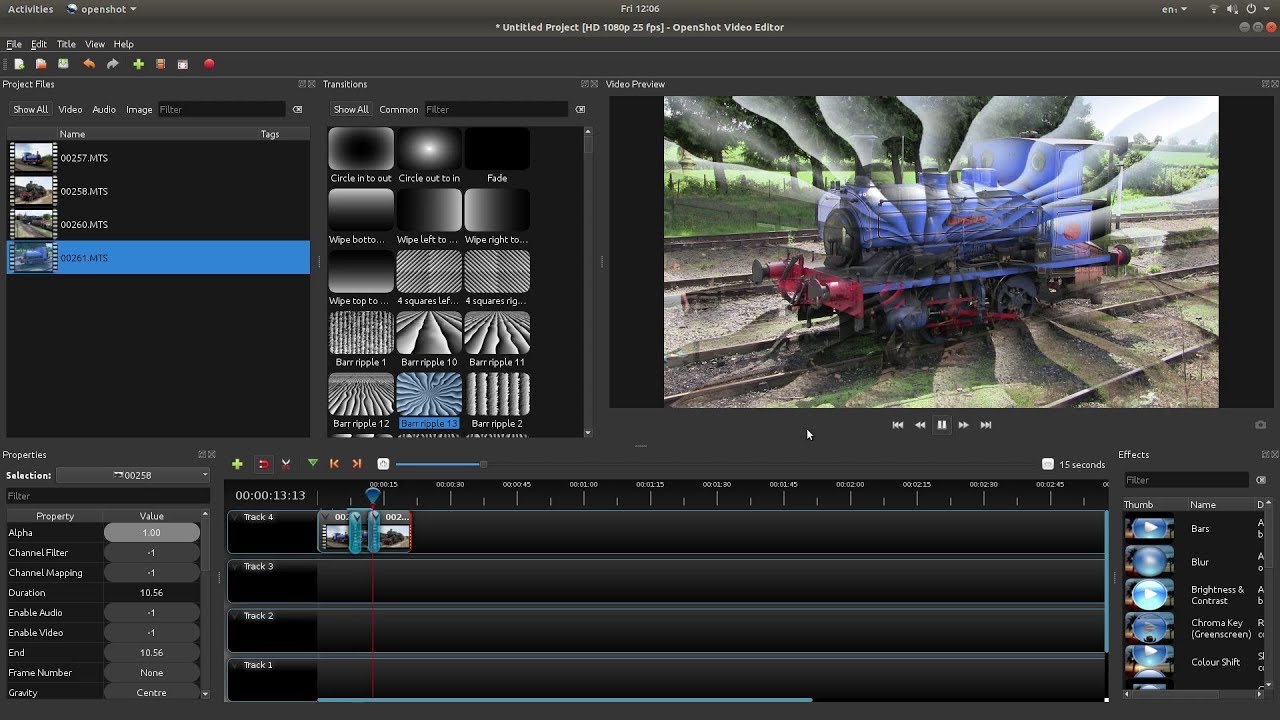Image resolution: width=1280 pixels, height=720 pixels.
Task: Click the Undo arrow in main toolbar
Action: point(89,64)
